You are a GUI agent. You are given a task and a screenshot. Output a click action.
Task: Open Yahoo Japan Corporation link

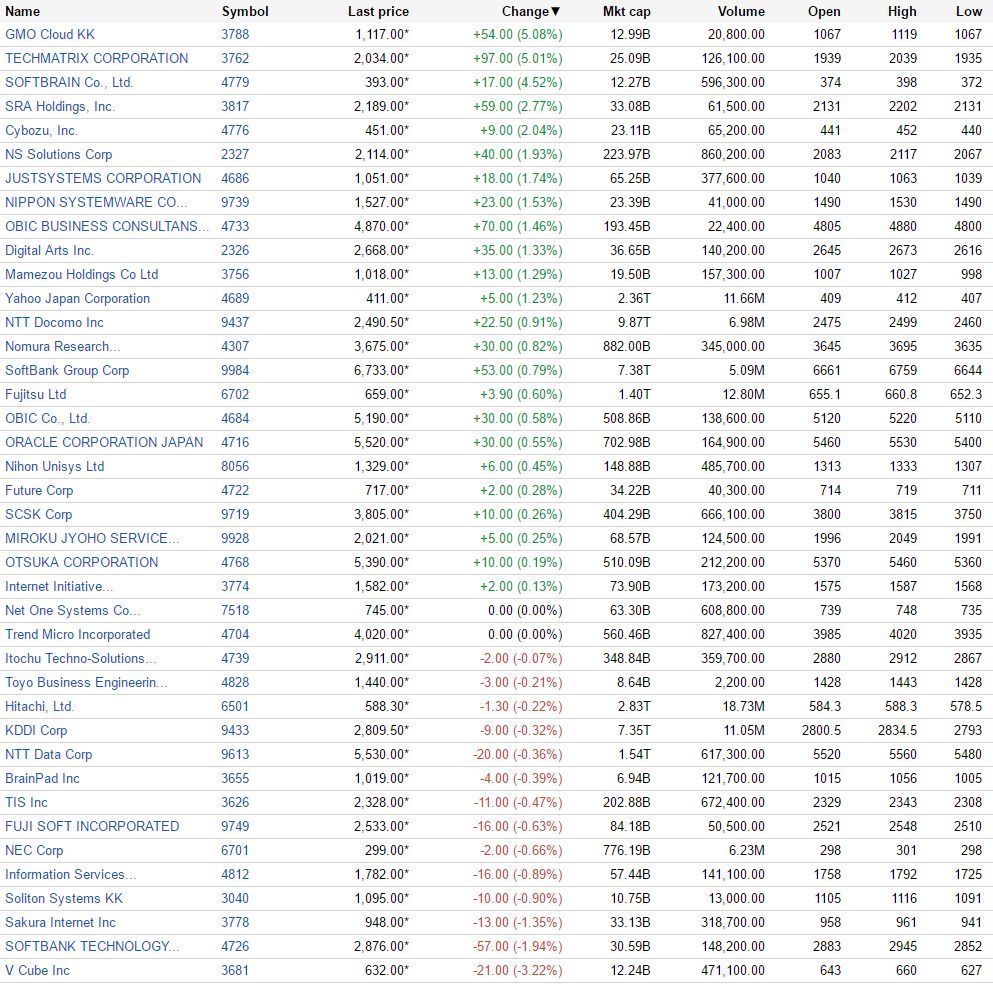coord(77,299)
